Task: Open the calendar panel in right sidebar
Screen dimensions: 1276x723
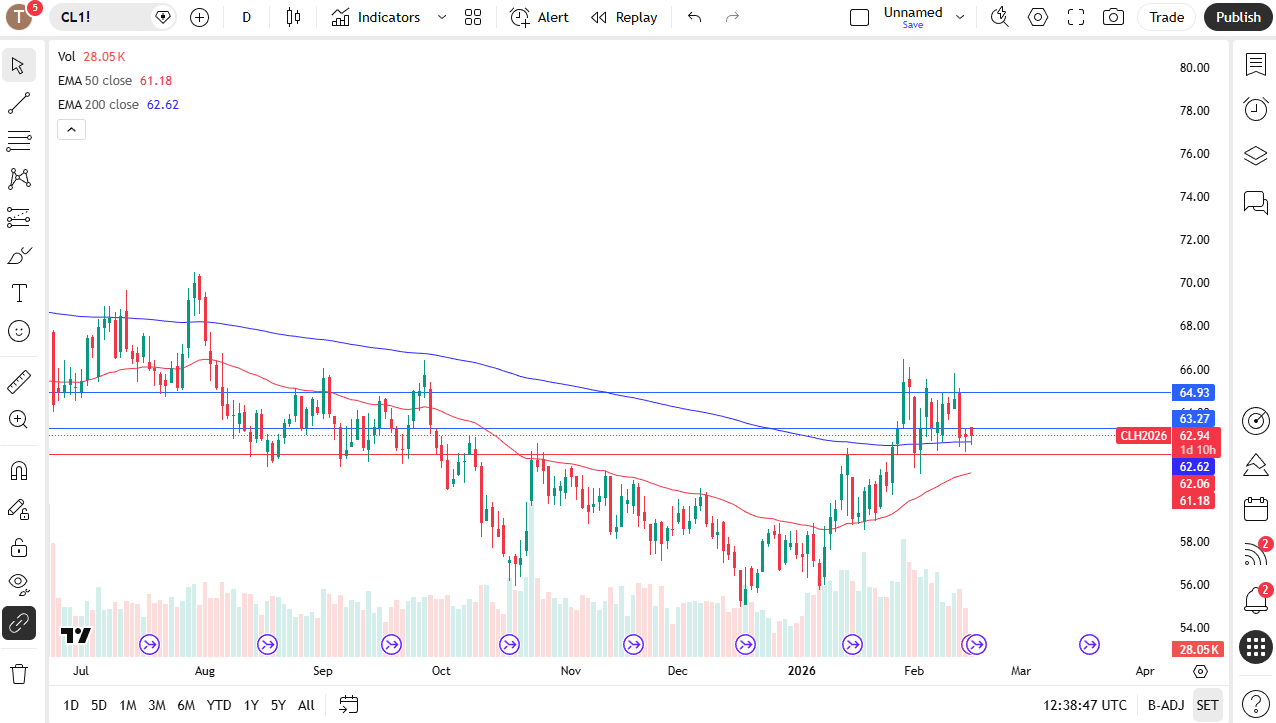Action: (x=1256, y=510)
